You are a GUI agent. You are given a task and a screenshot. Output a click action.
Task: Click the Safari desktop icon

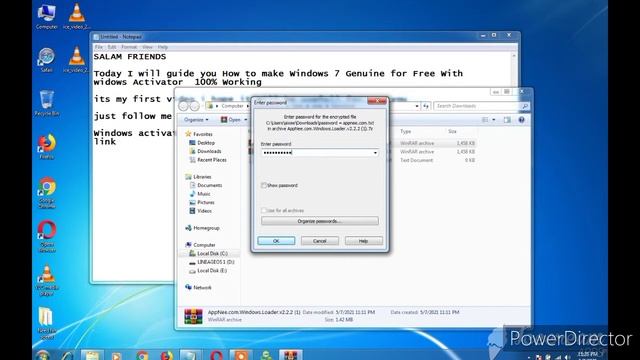(46, 60)
